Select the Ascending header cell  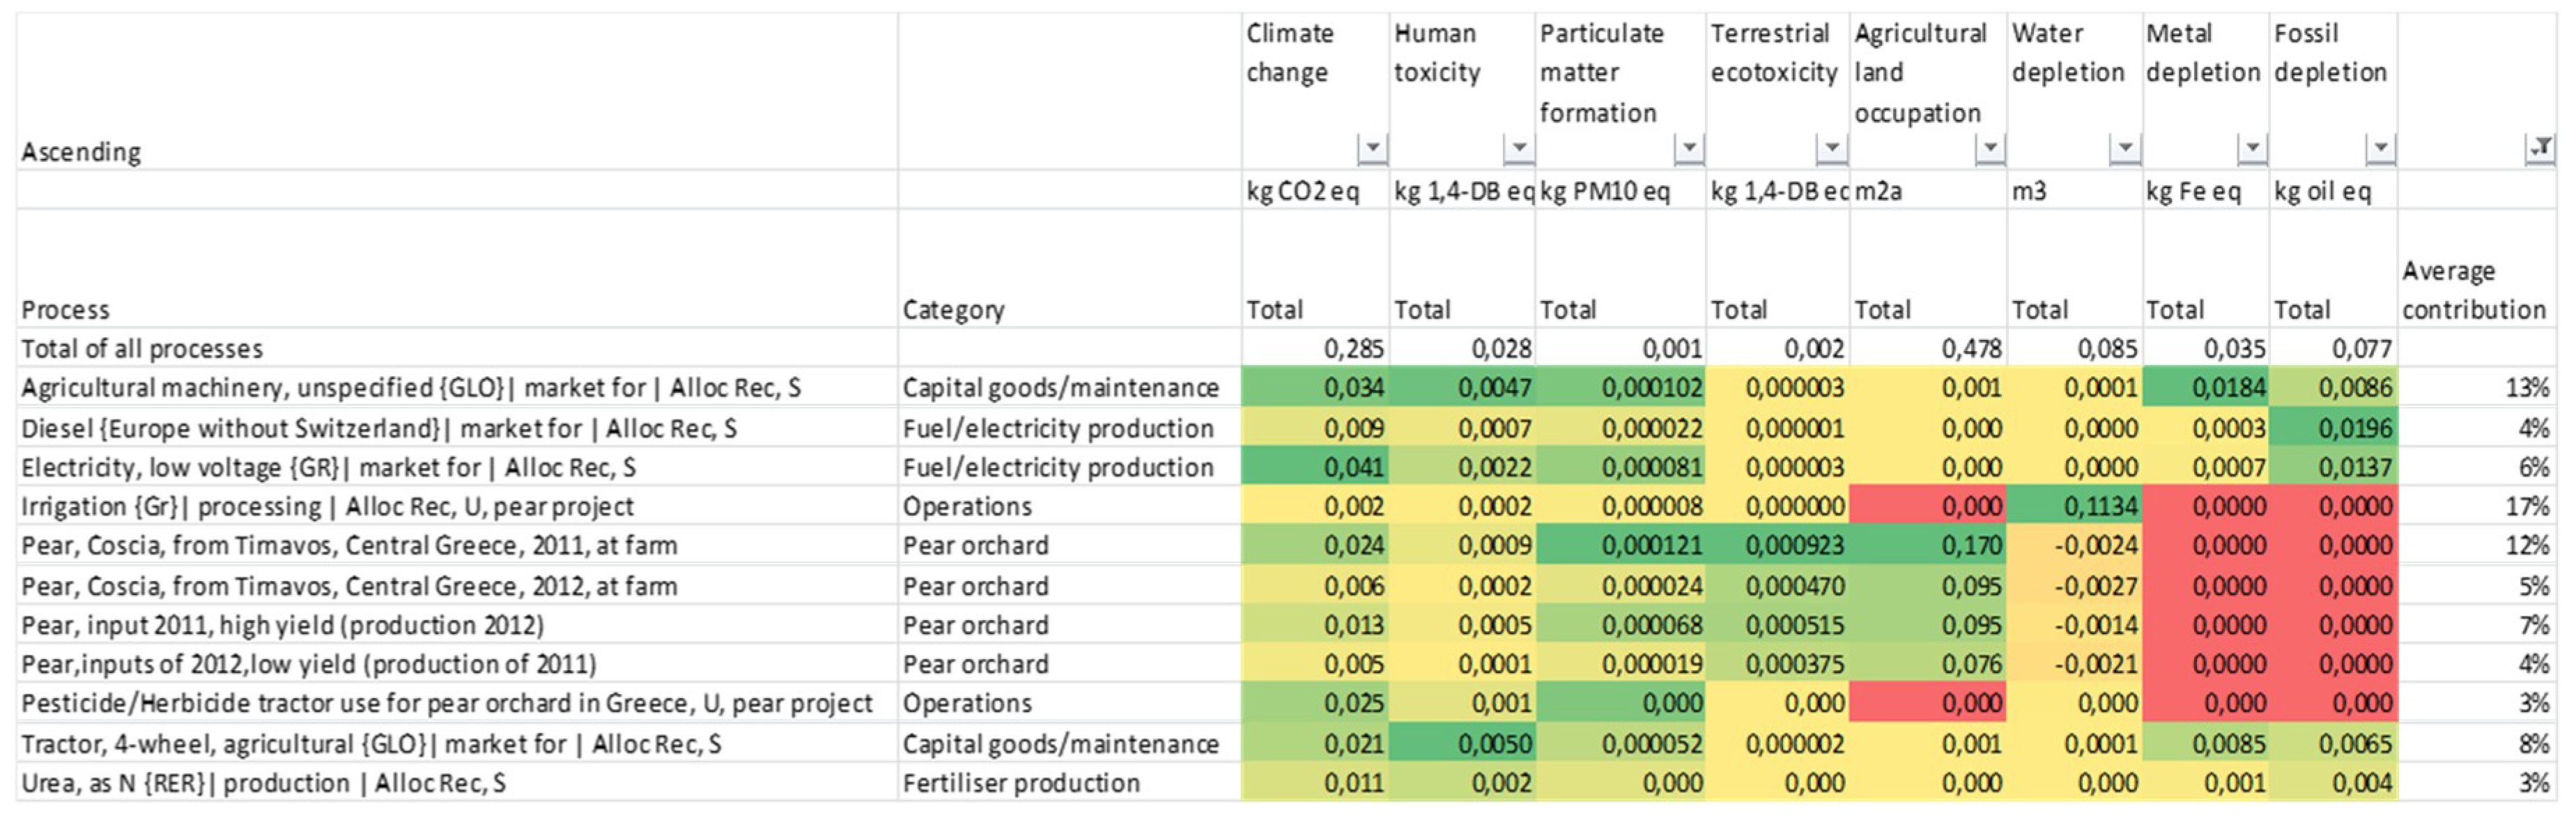(82, 152)
